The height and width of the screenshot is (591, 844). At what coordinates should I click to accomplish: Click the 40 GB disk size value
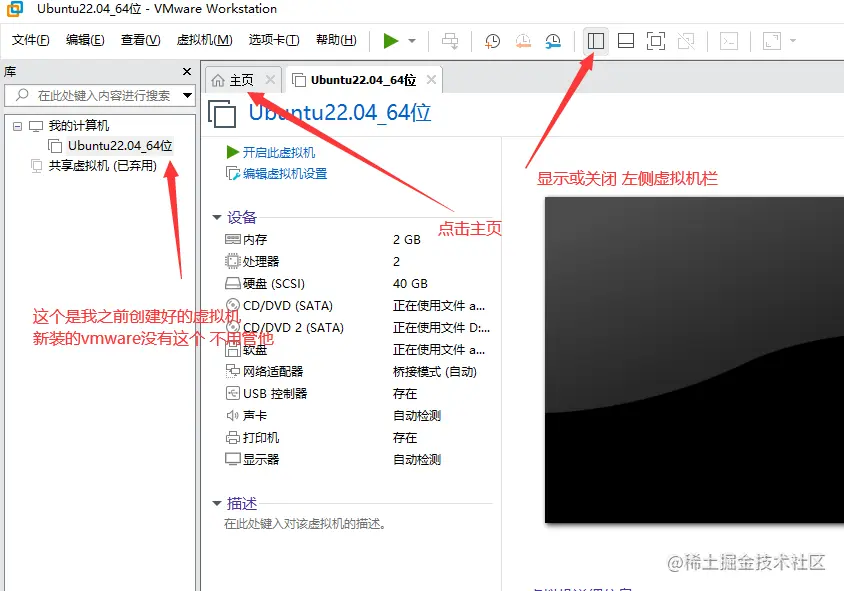pyautogui.click(x=410, y=284)
